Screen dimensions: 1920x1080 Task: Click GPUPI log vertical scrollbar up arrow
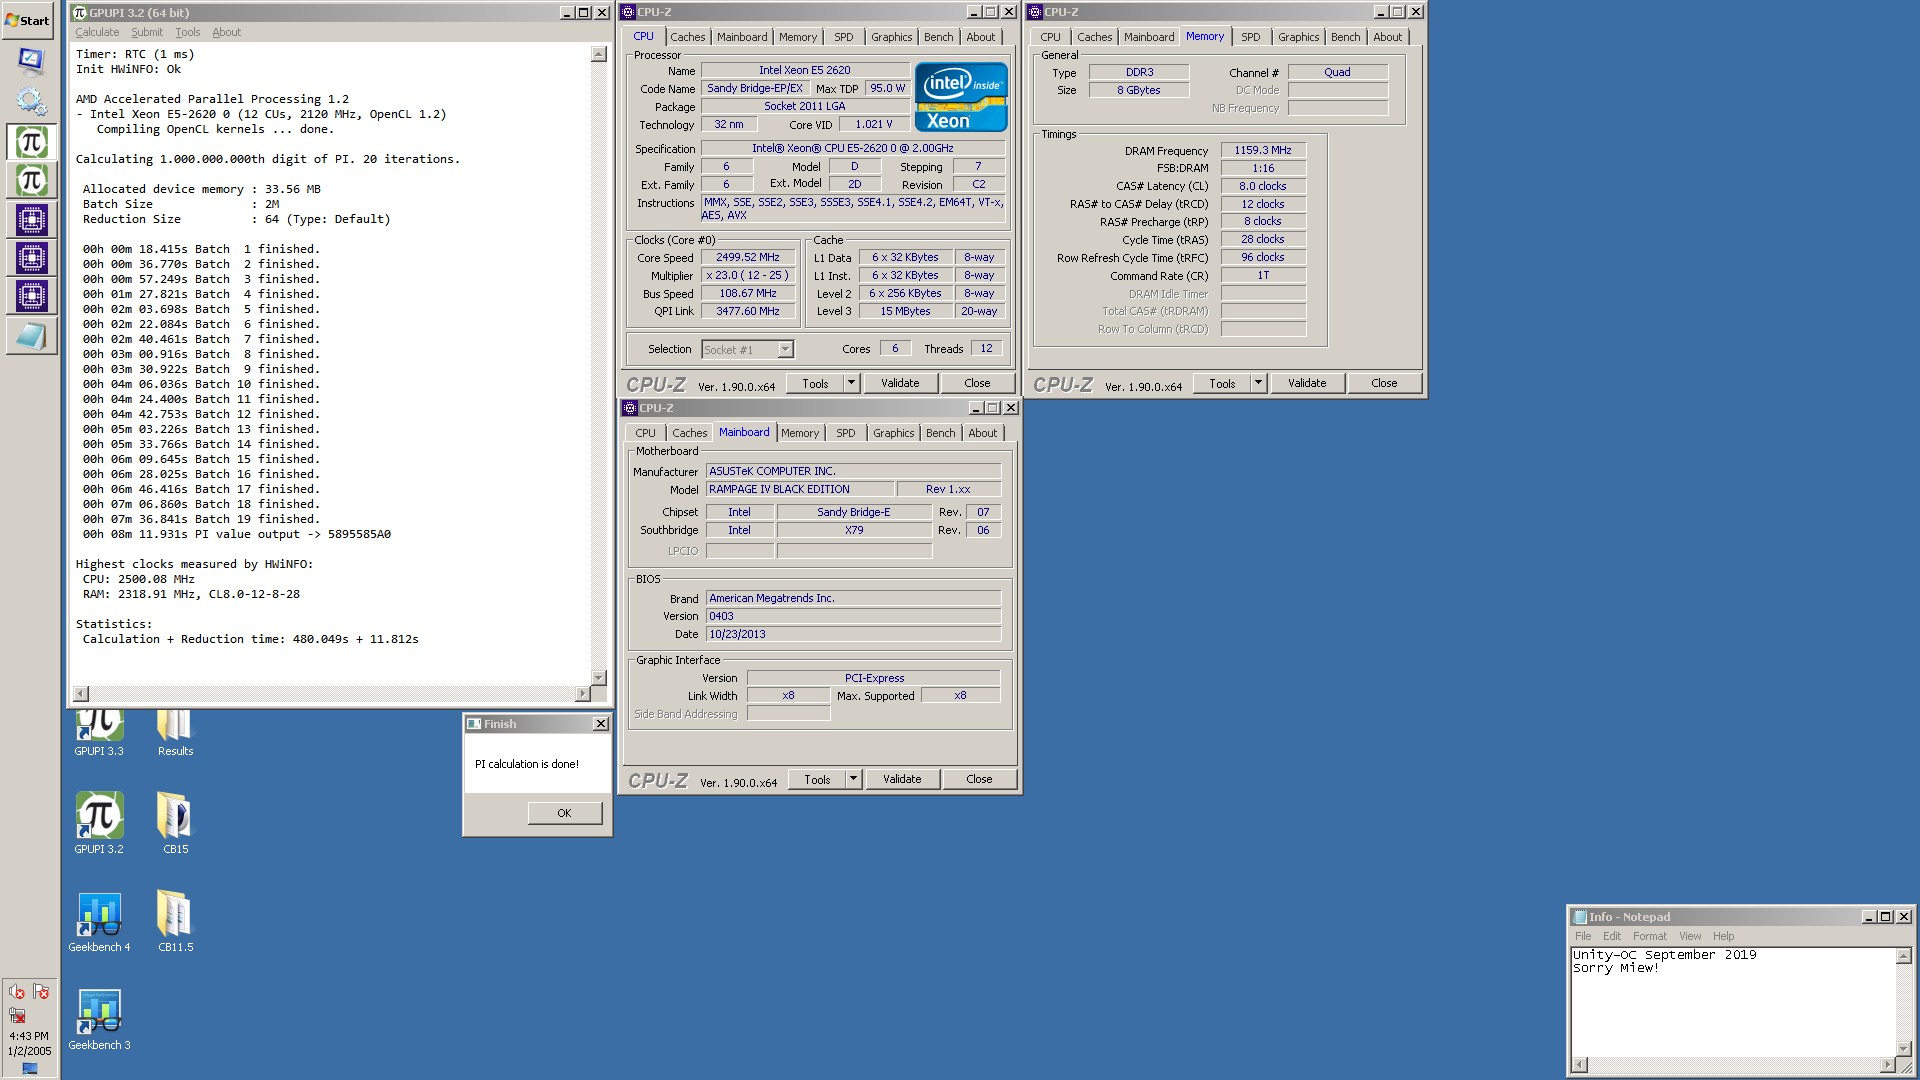[599, 54]
